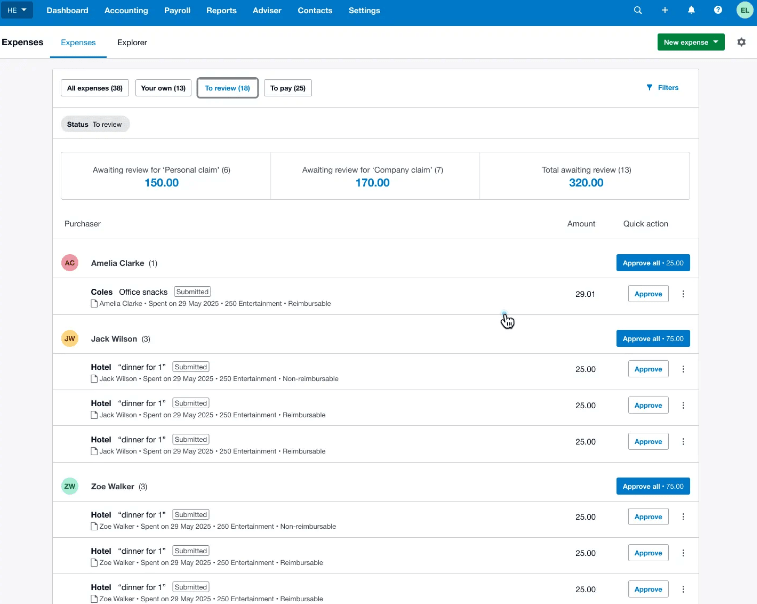Click the Amount column header

click(581, 224)
